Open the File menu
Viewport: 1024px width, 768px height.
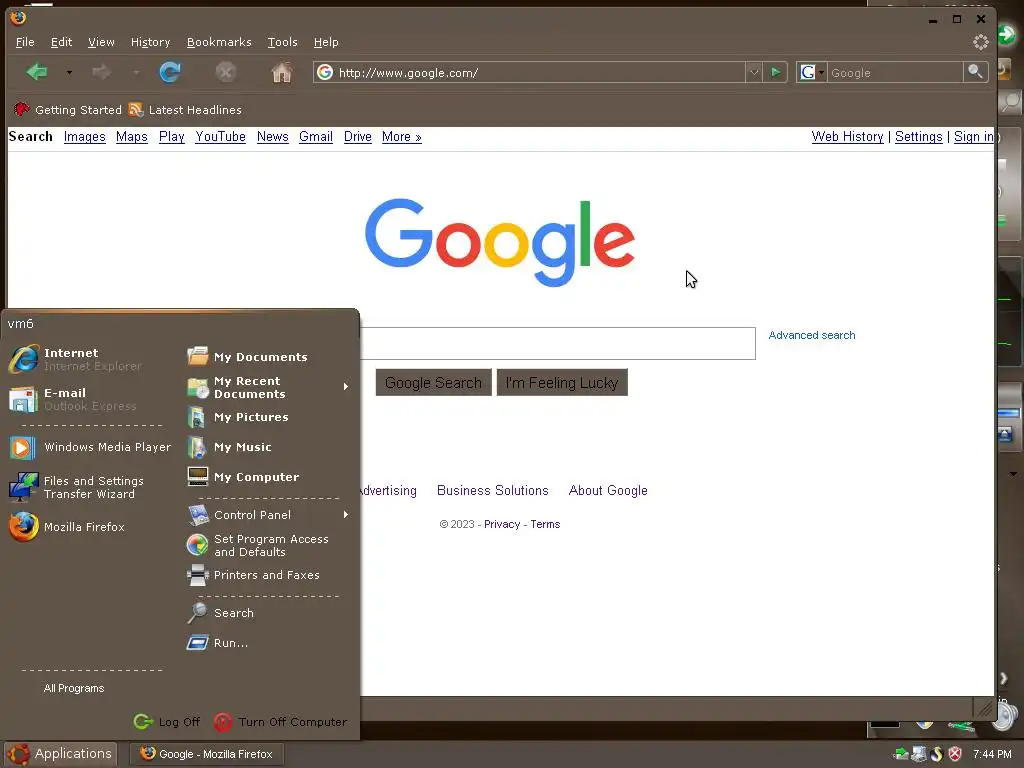pyautogui.click(x=25, y=42)
